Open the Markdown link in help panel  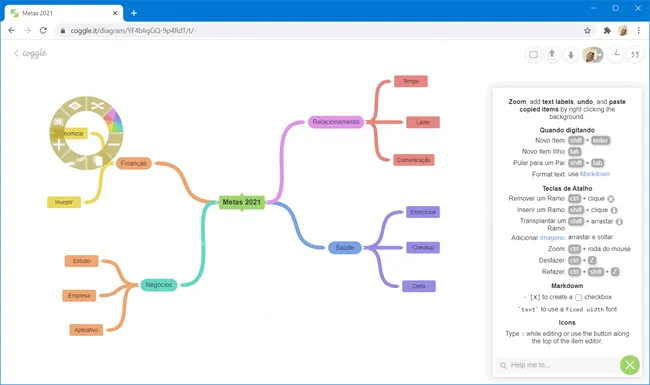click(595, 174)
